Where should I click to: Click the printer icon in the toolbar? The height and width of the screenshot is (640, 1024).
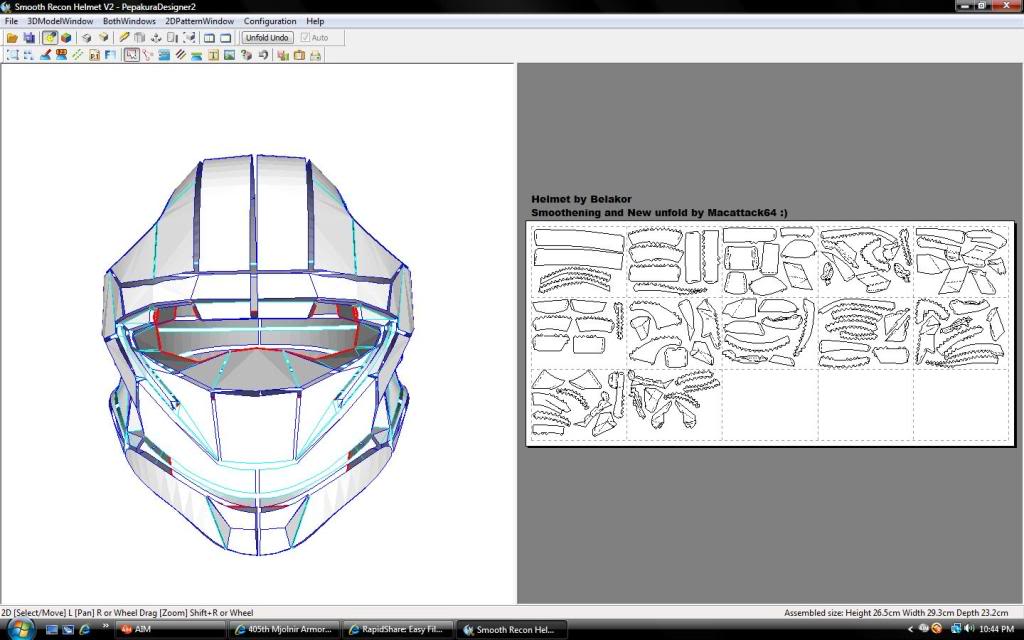tap(315, 55)
